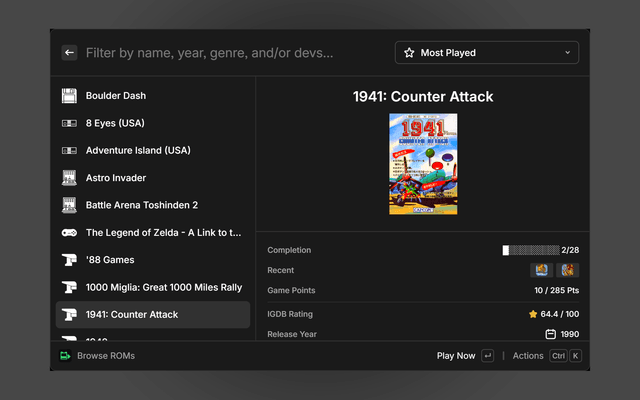
Task: Click the 1990 release year value
Action: 570,334
